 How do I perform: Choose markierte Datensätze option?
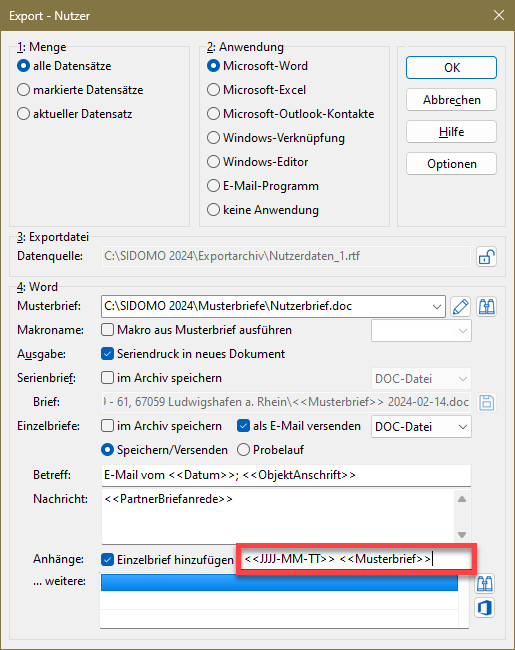pos(23,90)
